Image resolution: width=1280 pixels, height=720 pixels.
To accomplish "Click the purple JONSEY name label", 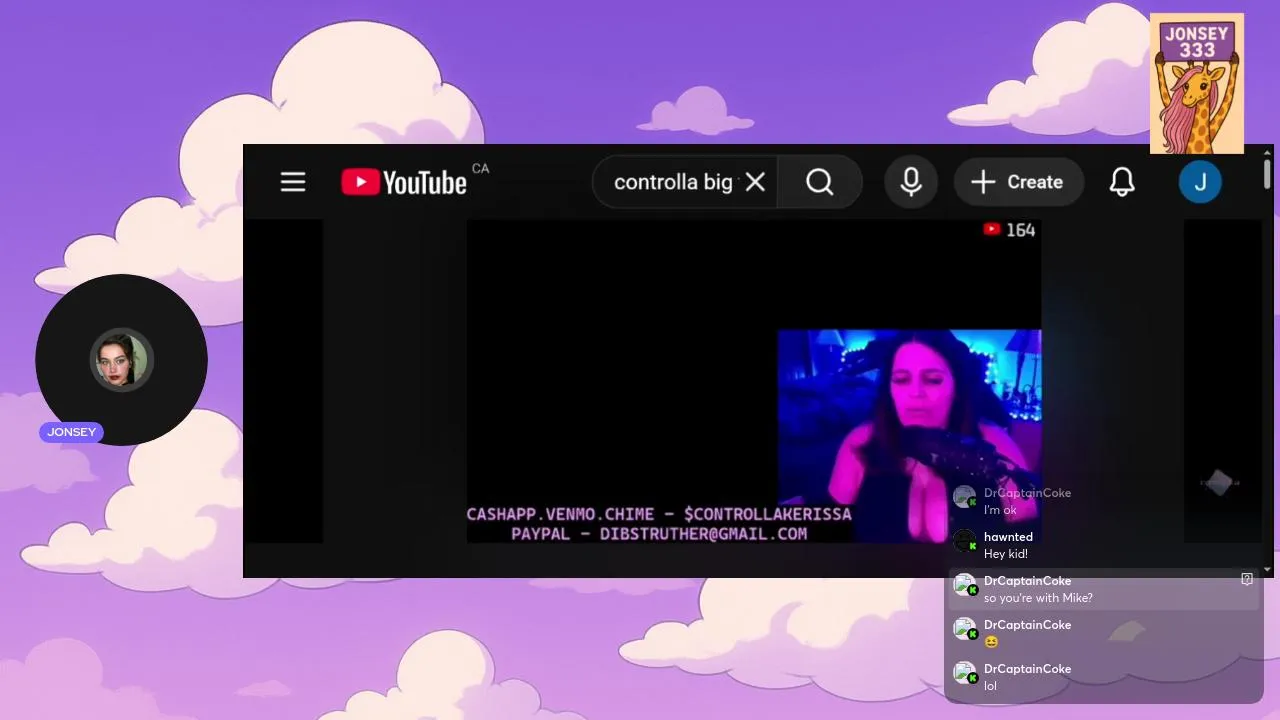I will pyautogui.click(x=71, y=432).
